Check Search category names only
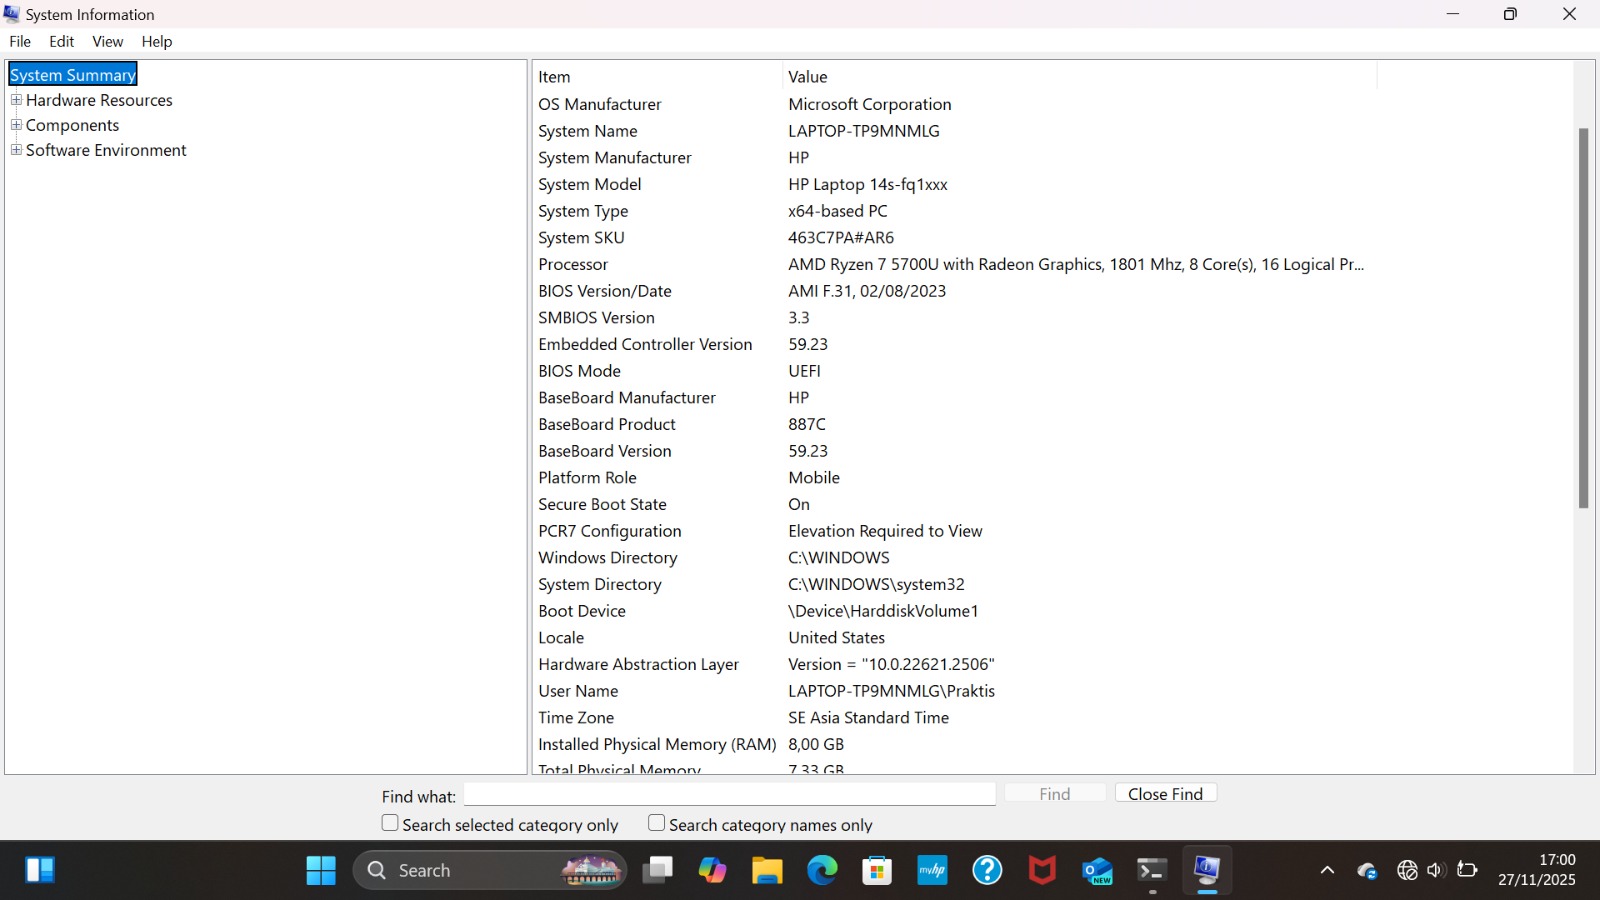Viewport: 1600px width, 900px height. tap(657, 823)
